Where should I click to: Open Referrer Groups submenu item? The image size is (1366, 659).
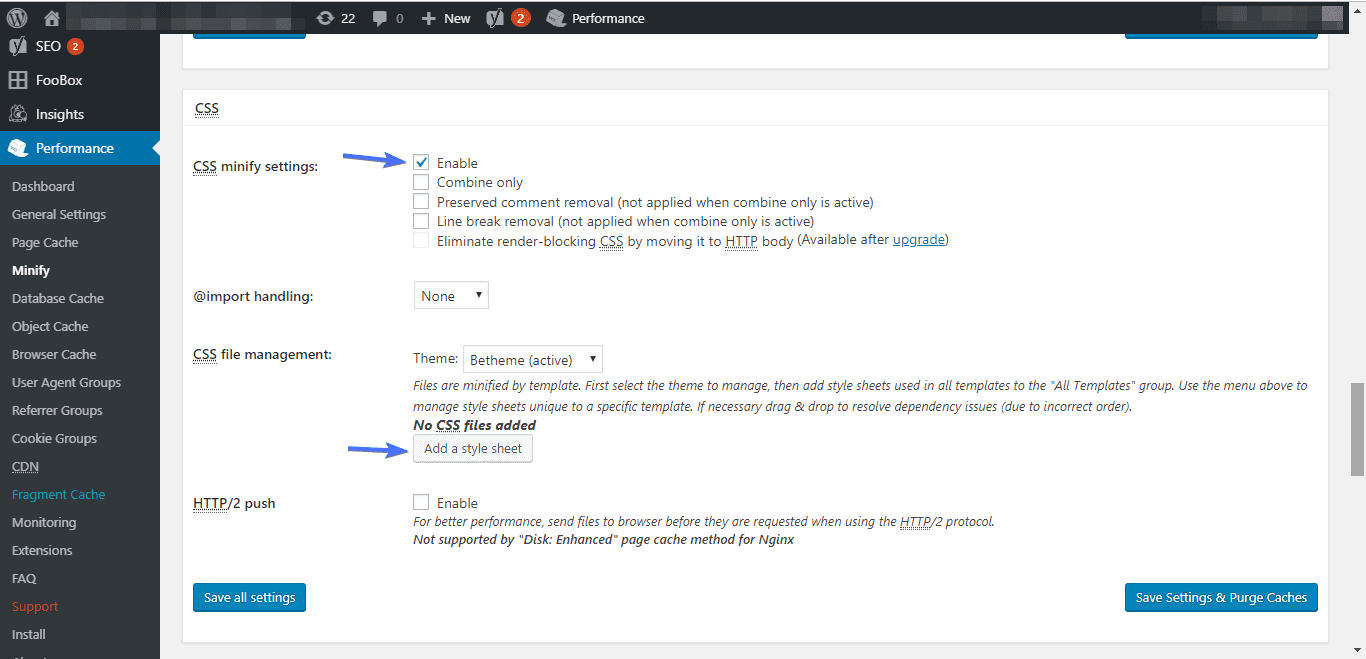click(57, 410)
